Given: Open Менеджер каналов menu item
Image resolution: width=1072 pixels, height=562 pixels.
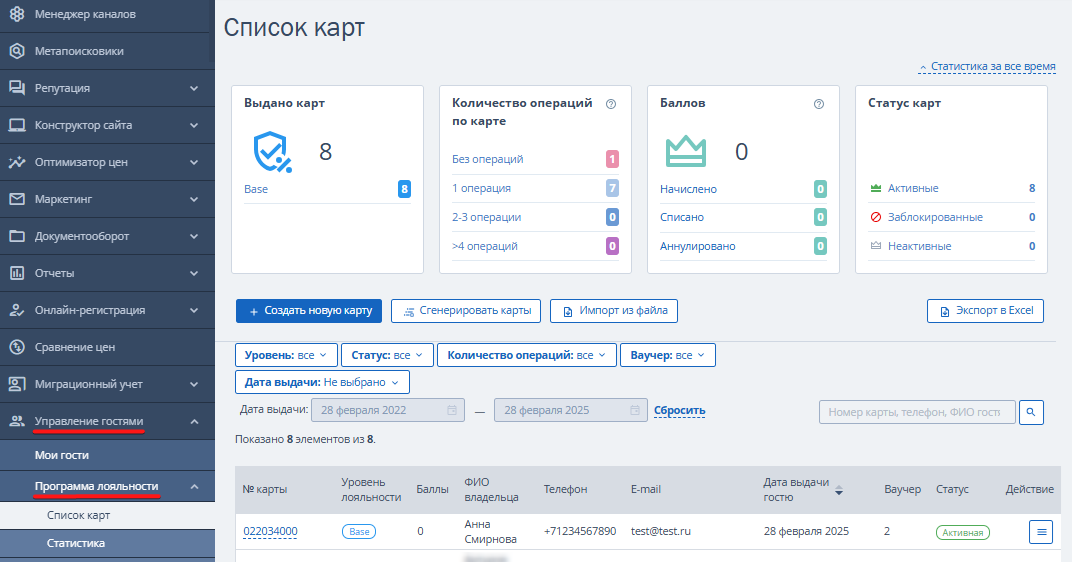Looking at the screenshot, I should [107, 14].
